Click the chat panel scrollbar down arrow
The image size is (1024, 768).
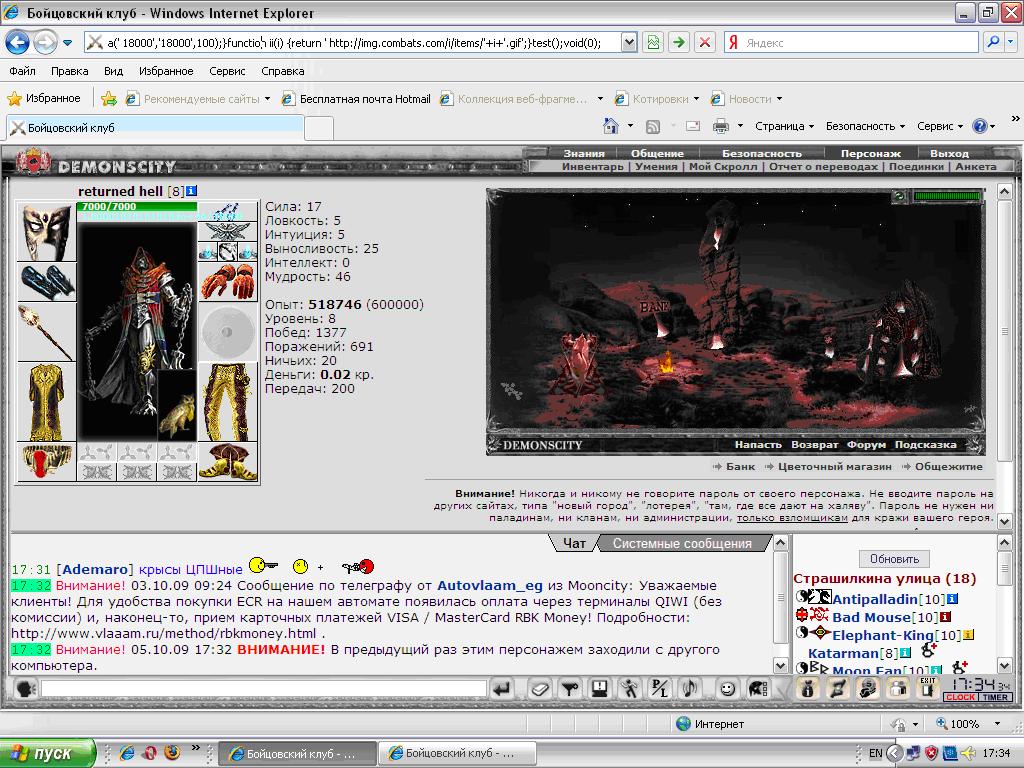pyautogui.click(x=780, y=665)
